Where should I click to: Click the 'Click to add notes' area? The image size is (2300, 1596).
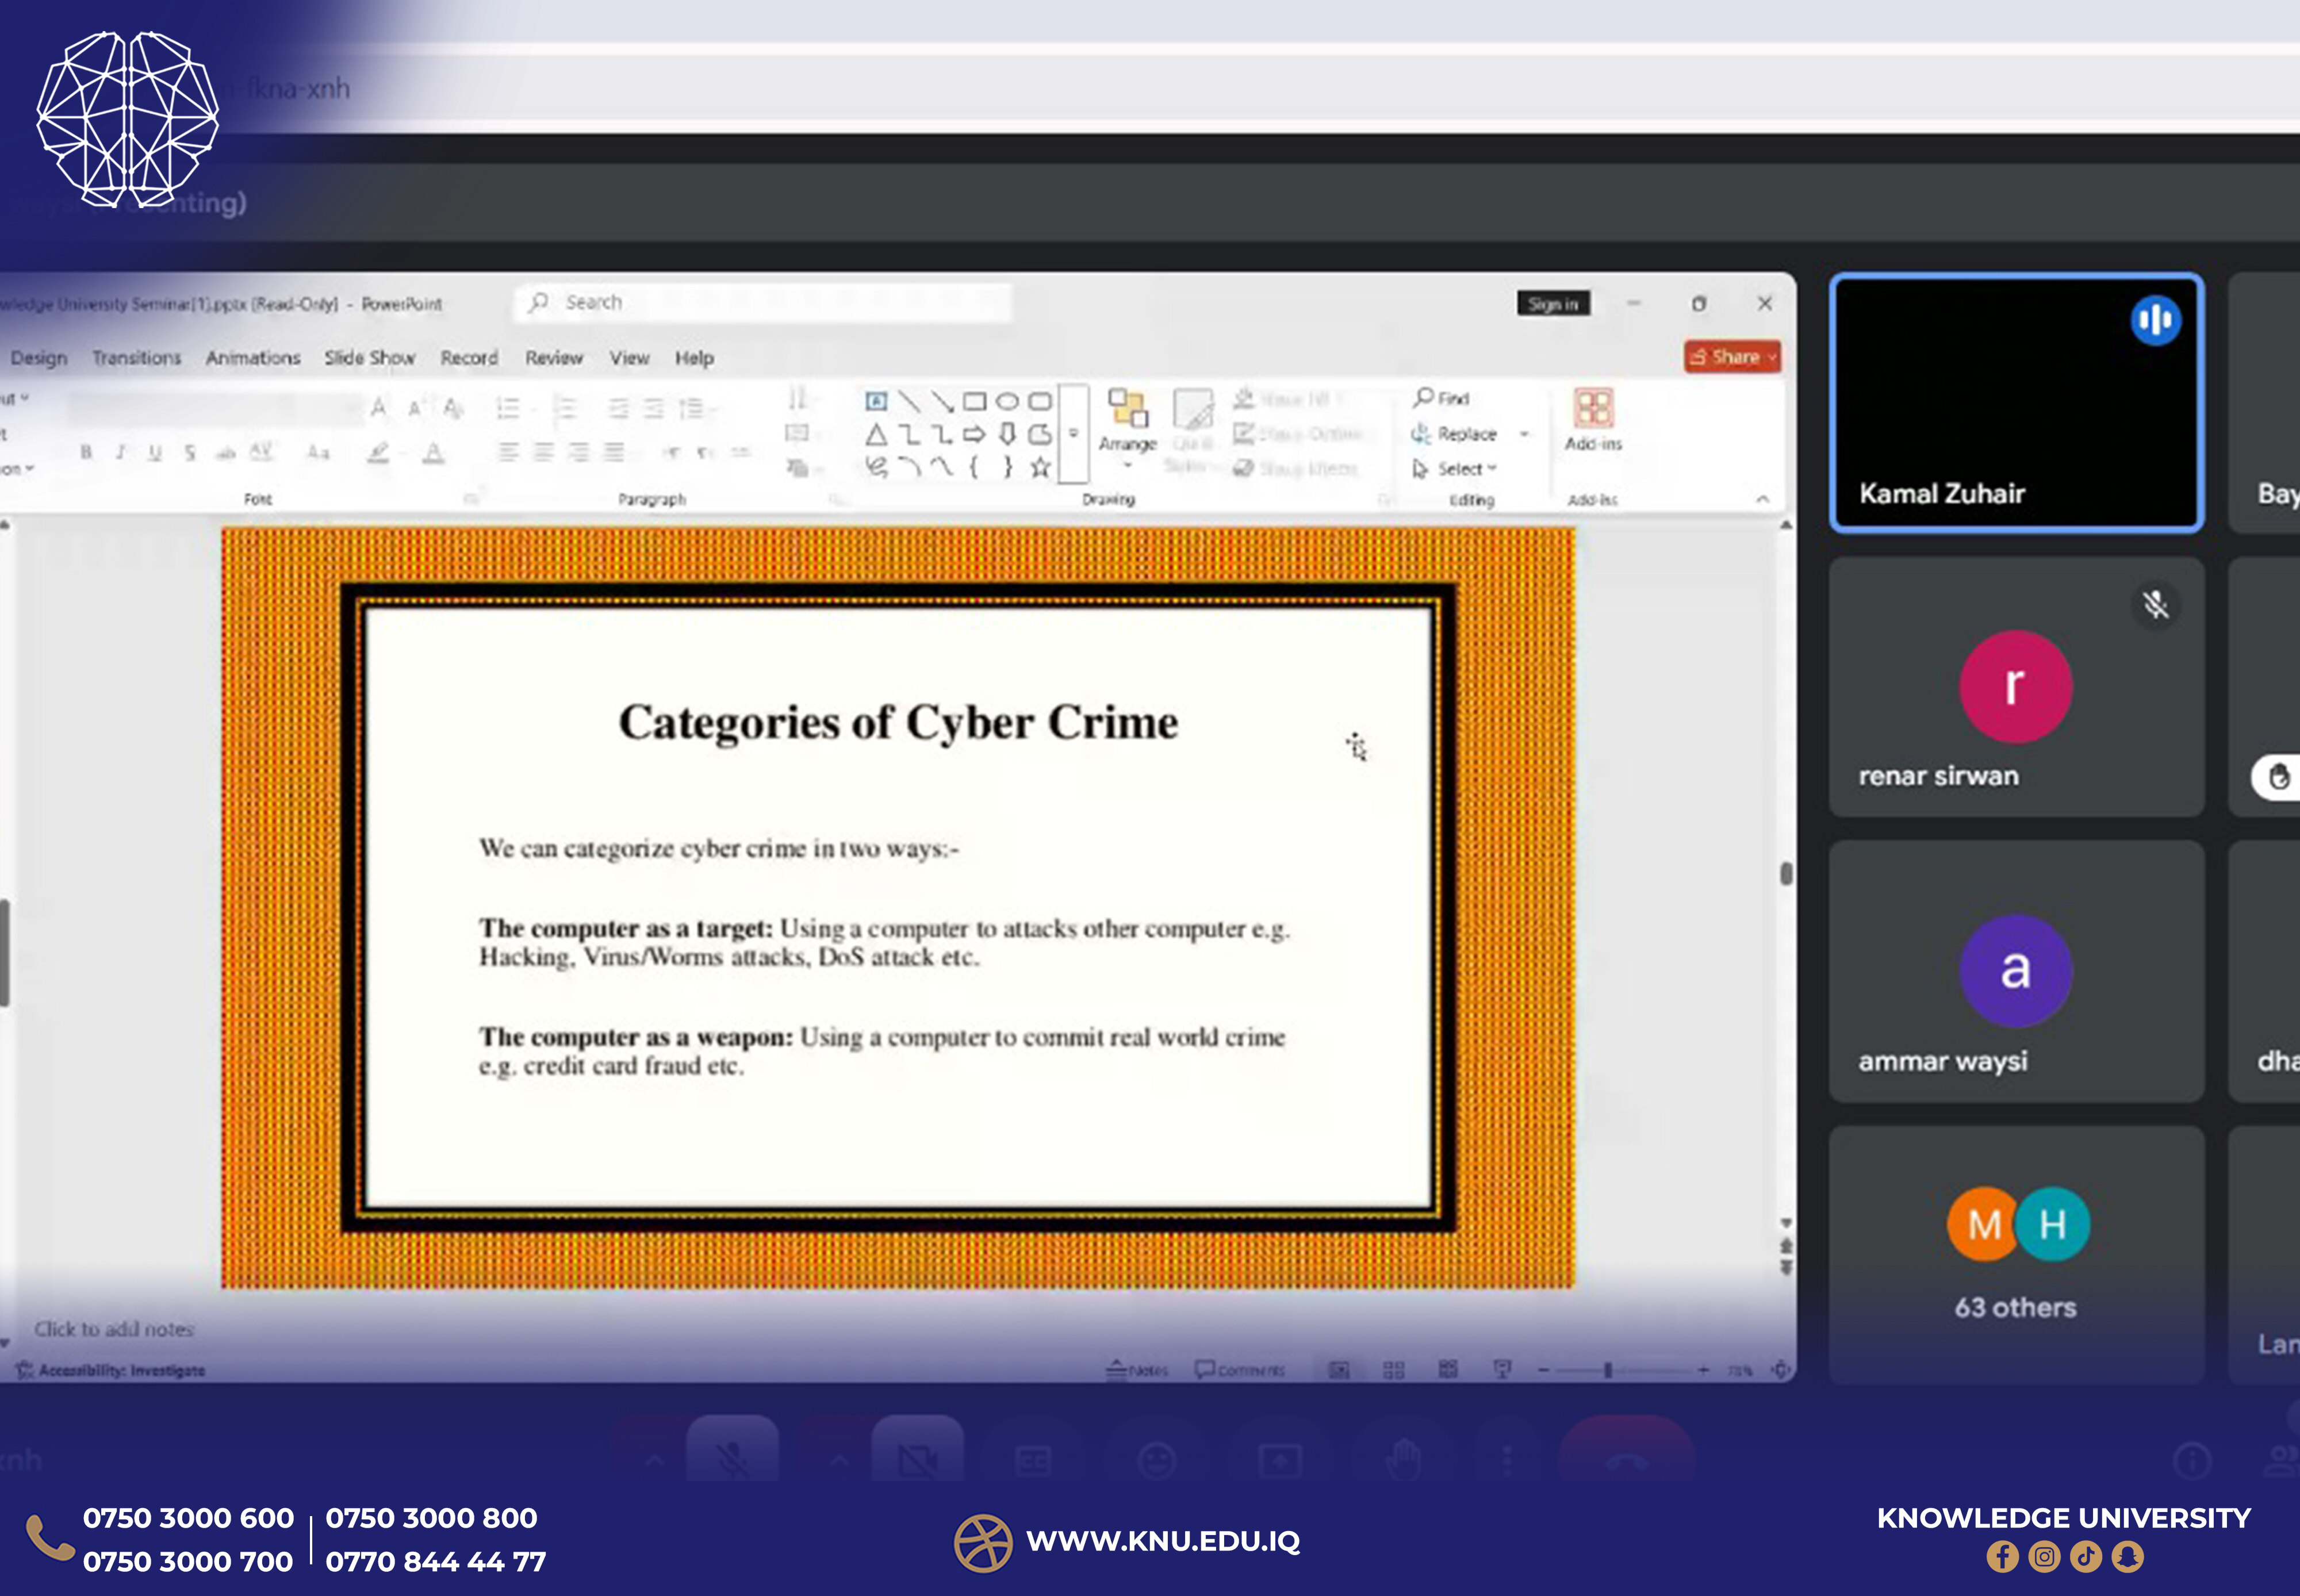click(114, 1329)
